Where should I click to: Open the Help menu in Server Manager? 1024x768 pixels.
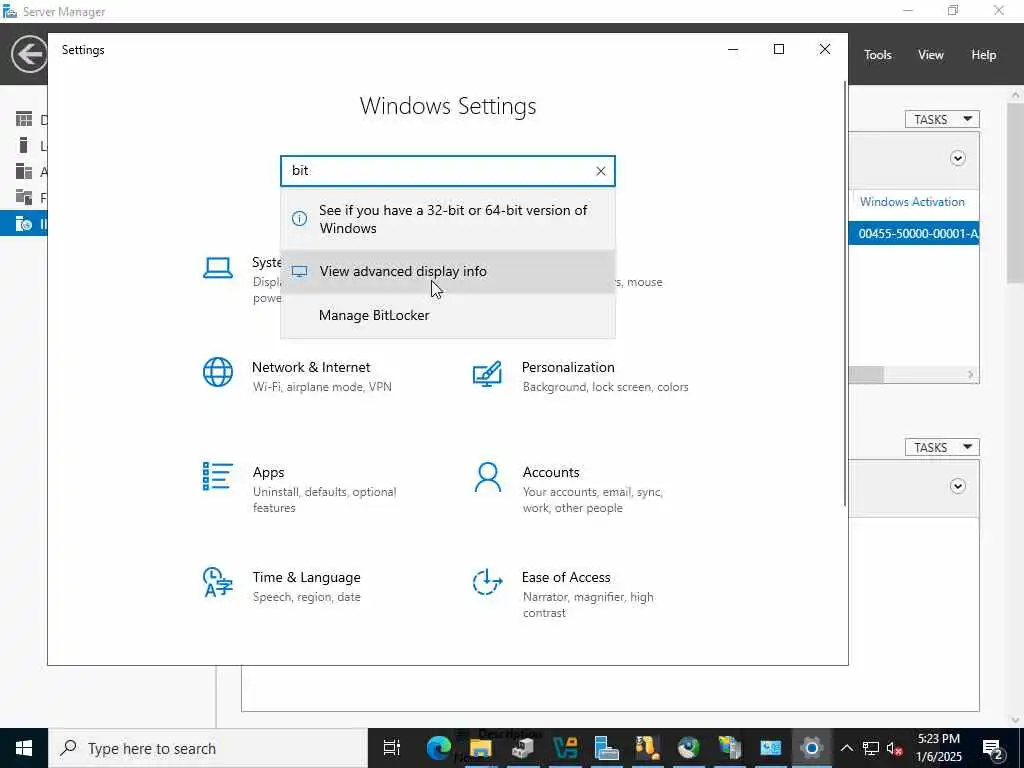[983, 55]
